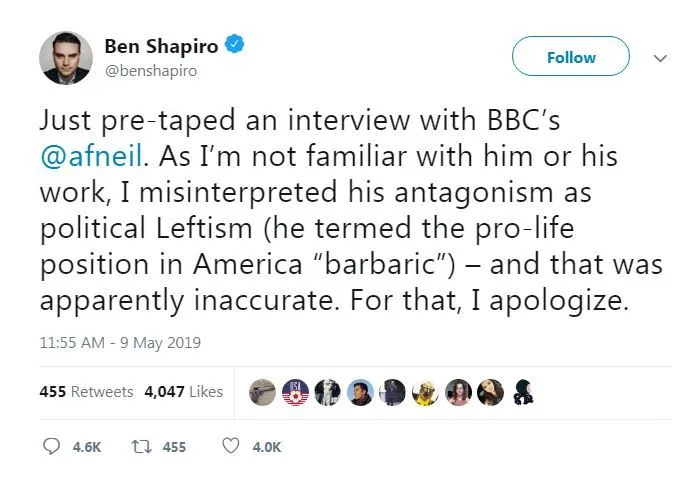Open Ben Shapiro's profile picture
The width and height of the screenshot is (697, 477).
pyautogui.click(x=66, y=57)
